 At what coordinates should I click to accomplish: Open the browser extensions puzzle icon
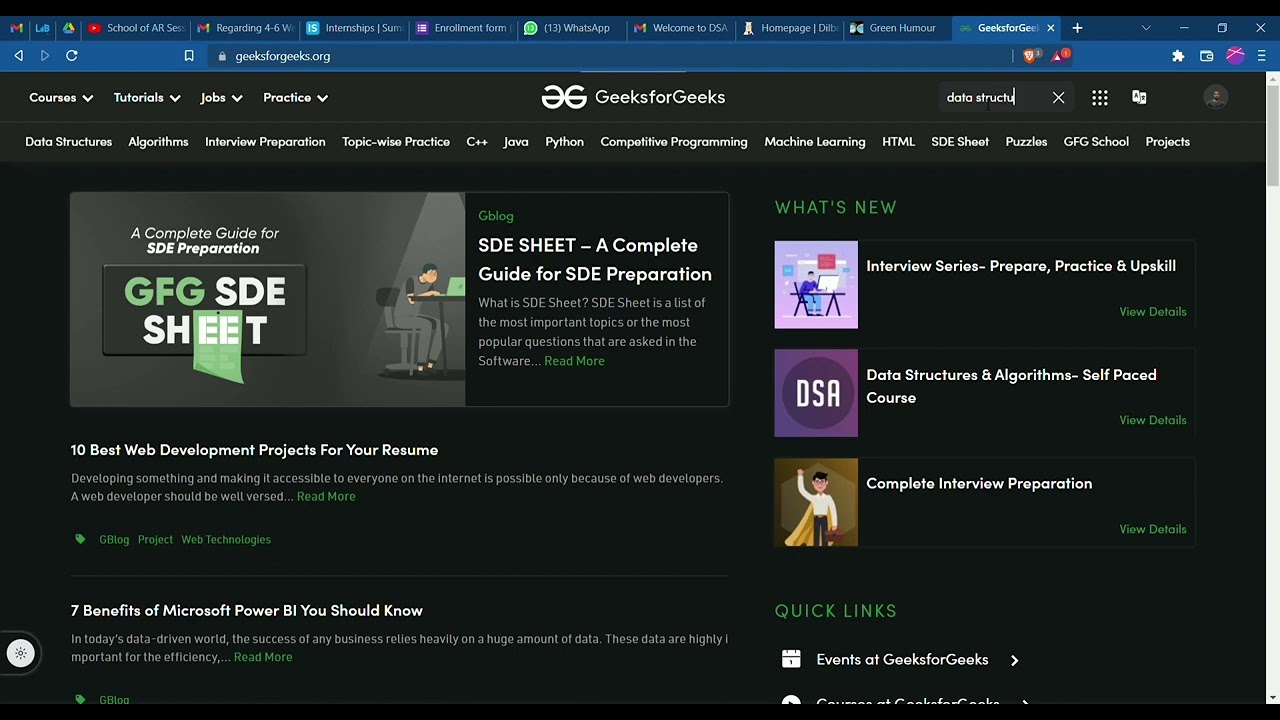[1178, 56]
